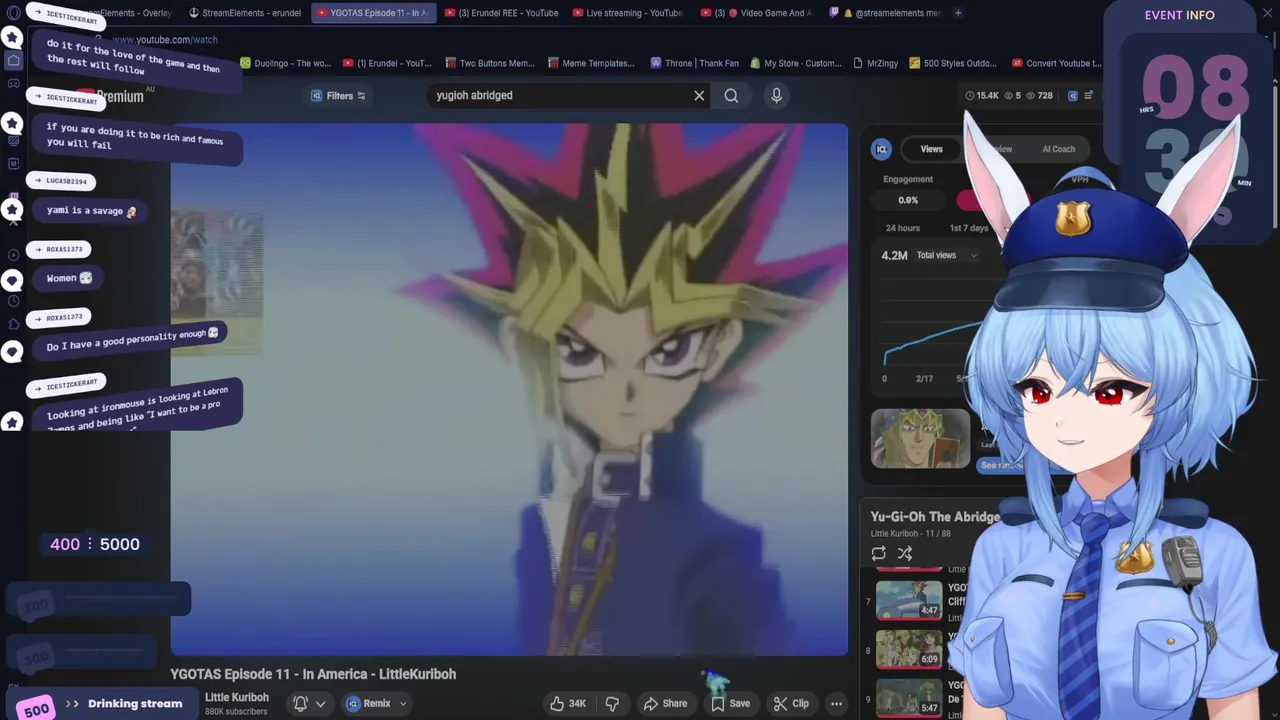Open a new browser tab with plus
This screenshot has width=1280, height=720.
pyautogui.click(x=957, y=13)
